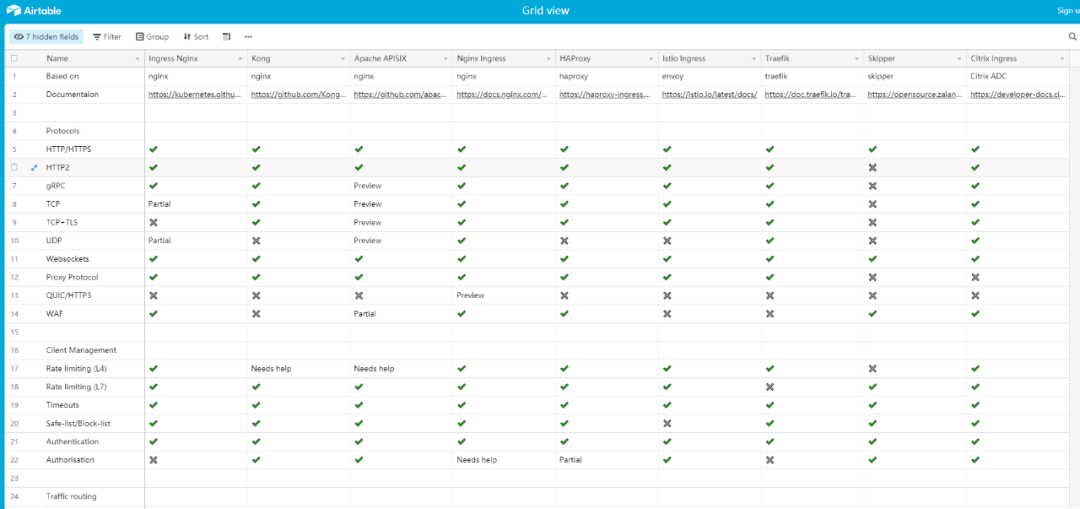The width and height of the screenshot is (1080, 509).
Task: Open the docs.nginx.com documentation link
Action: click(x=503, y=94)
